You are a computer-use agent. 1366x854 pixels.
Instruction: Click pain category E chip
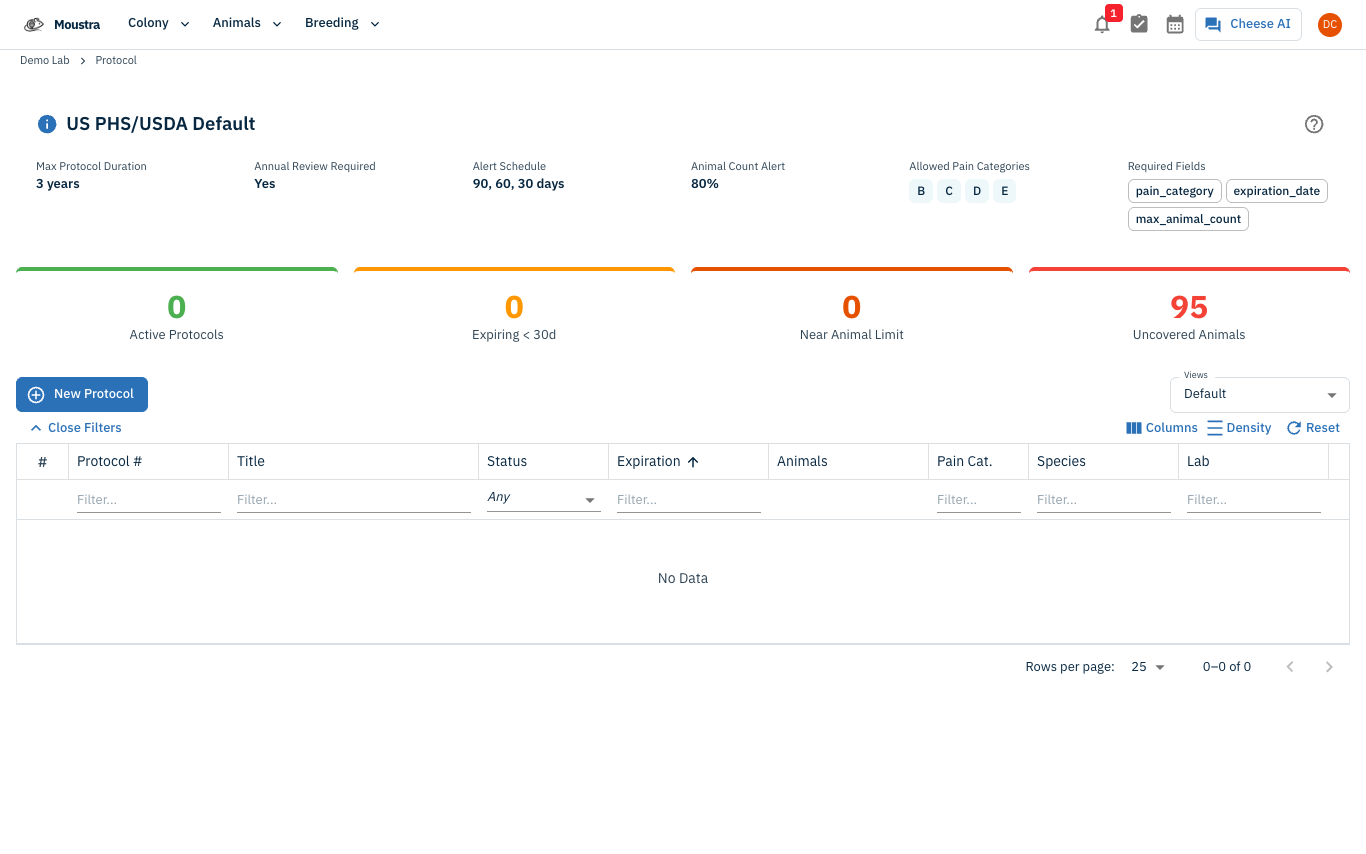pyautogui.click(x=1005, y=191)
